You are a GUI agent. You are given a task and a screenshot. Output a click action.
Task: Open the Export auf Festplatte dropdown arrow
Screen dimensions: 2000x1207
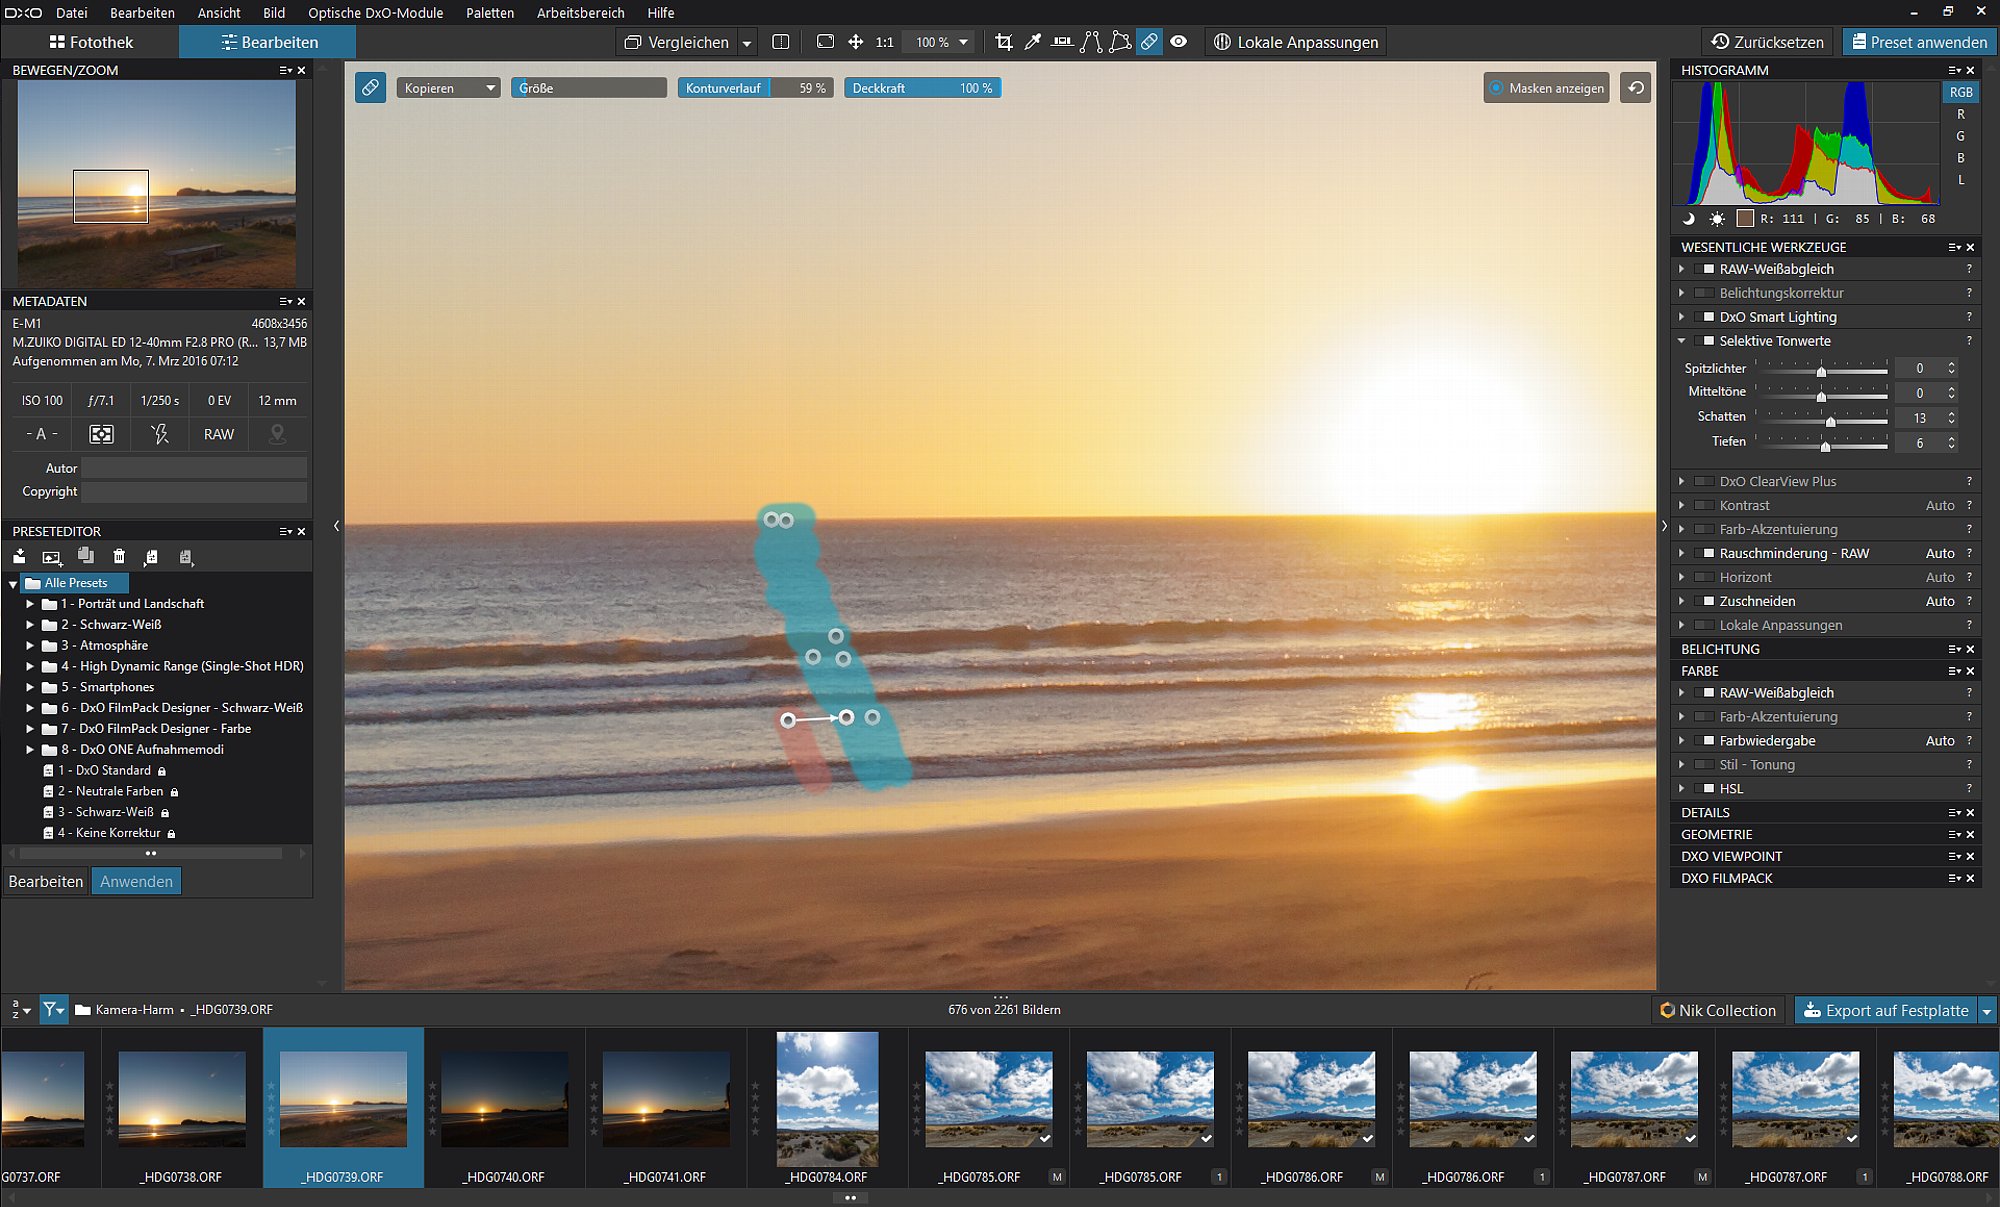point(1987,1011)
